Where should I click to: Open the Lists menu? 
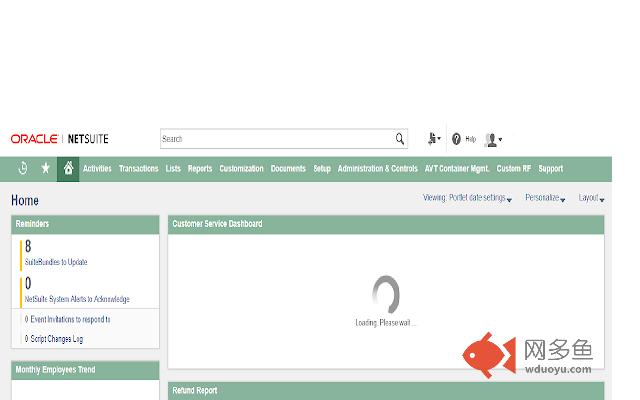173,169
